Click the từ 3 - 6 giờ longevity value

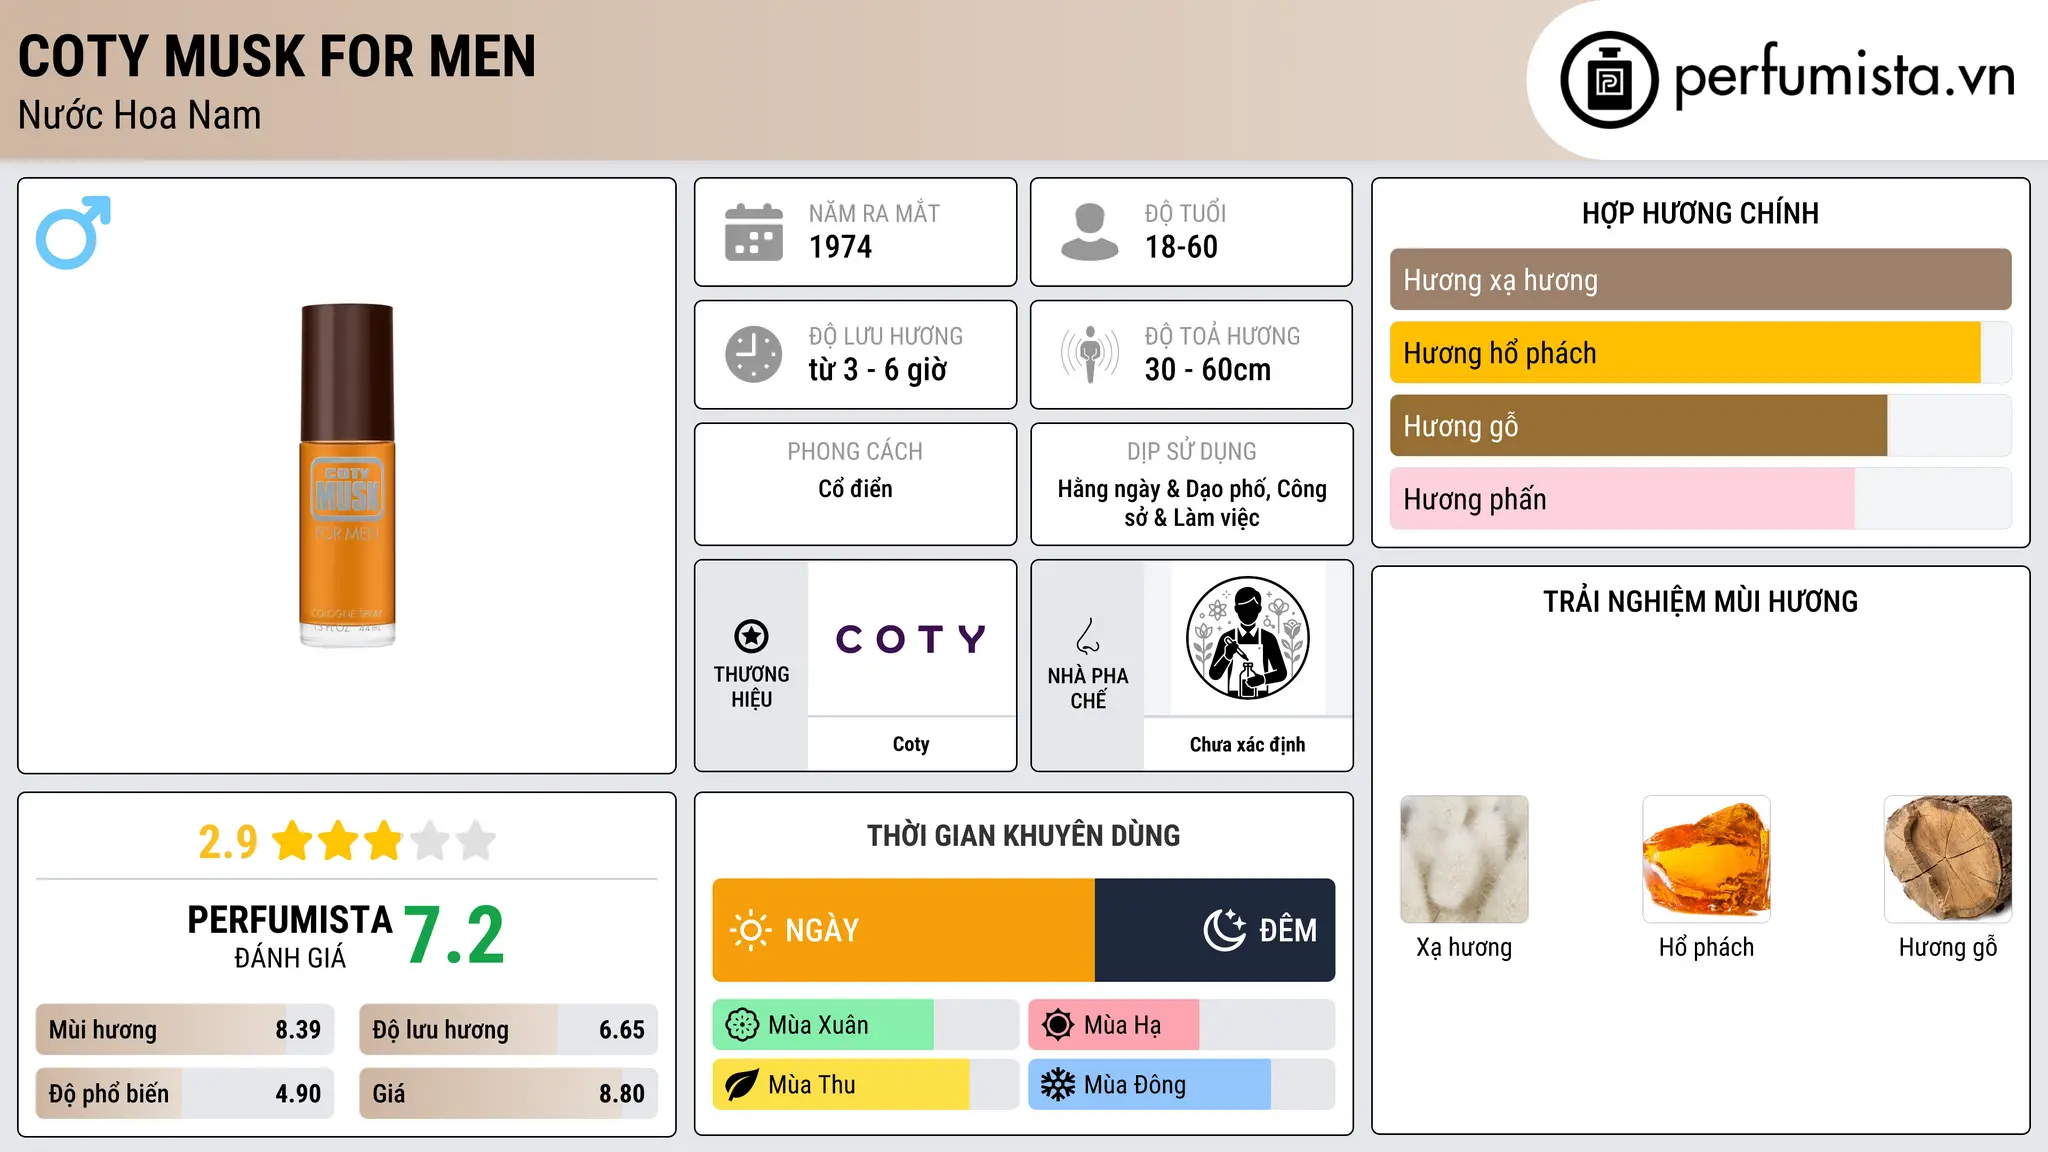coord(878,370)
